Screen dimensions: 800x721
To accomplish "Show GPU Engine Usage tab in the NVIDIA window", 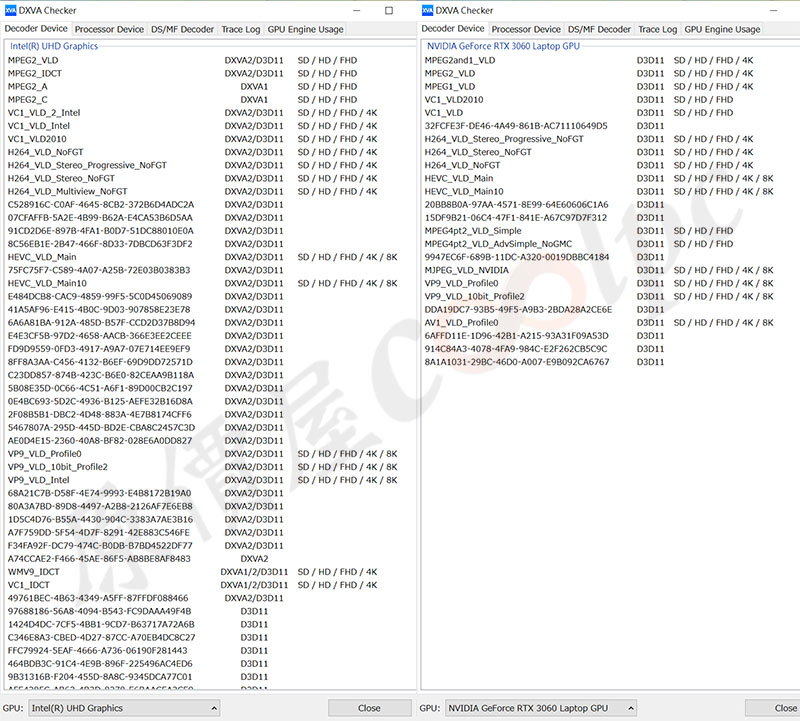I will coord(722,30).
